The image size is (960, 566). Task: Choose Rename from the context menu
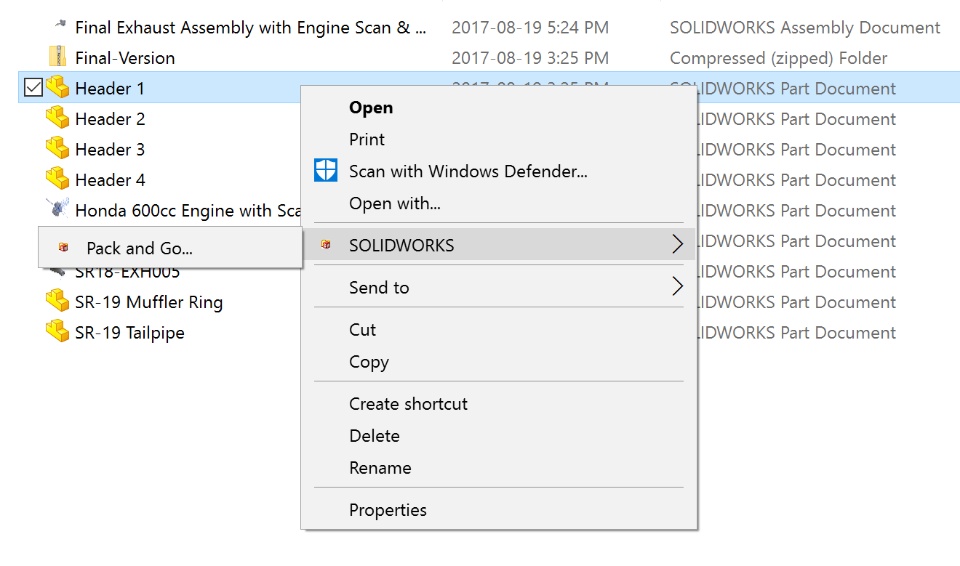(x=380, y=467)
